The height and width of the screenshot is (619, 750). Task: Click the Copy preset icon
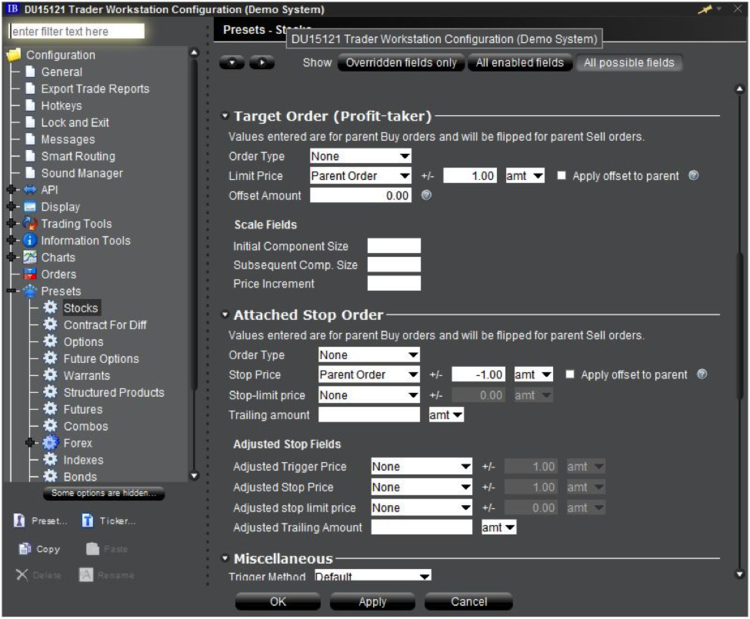tap(24, 549)
